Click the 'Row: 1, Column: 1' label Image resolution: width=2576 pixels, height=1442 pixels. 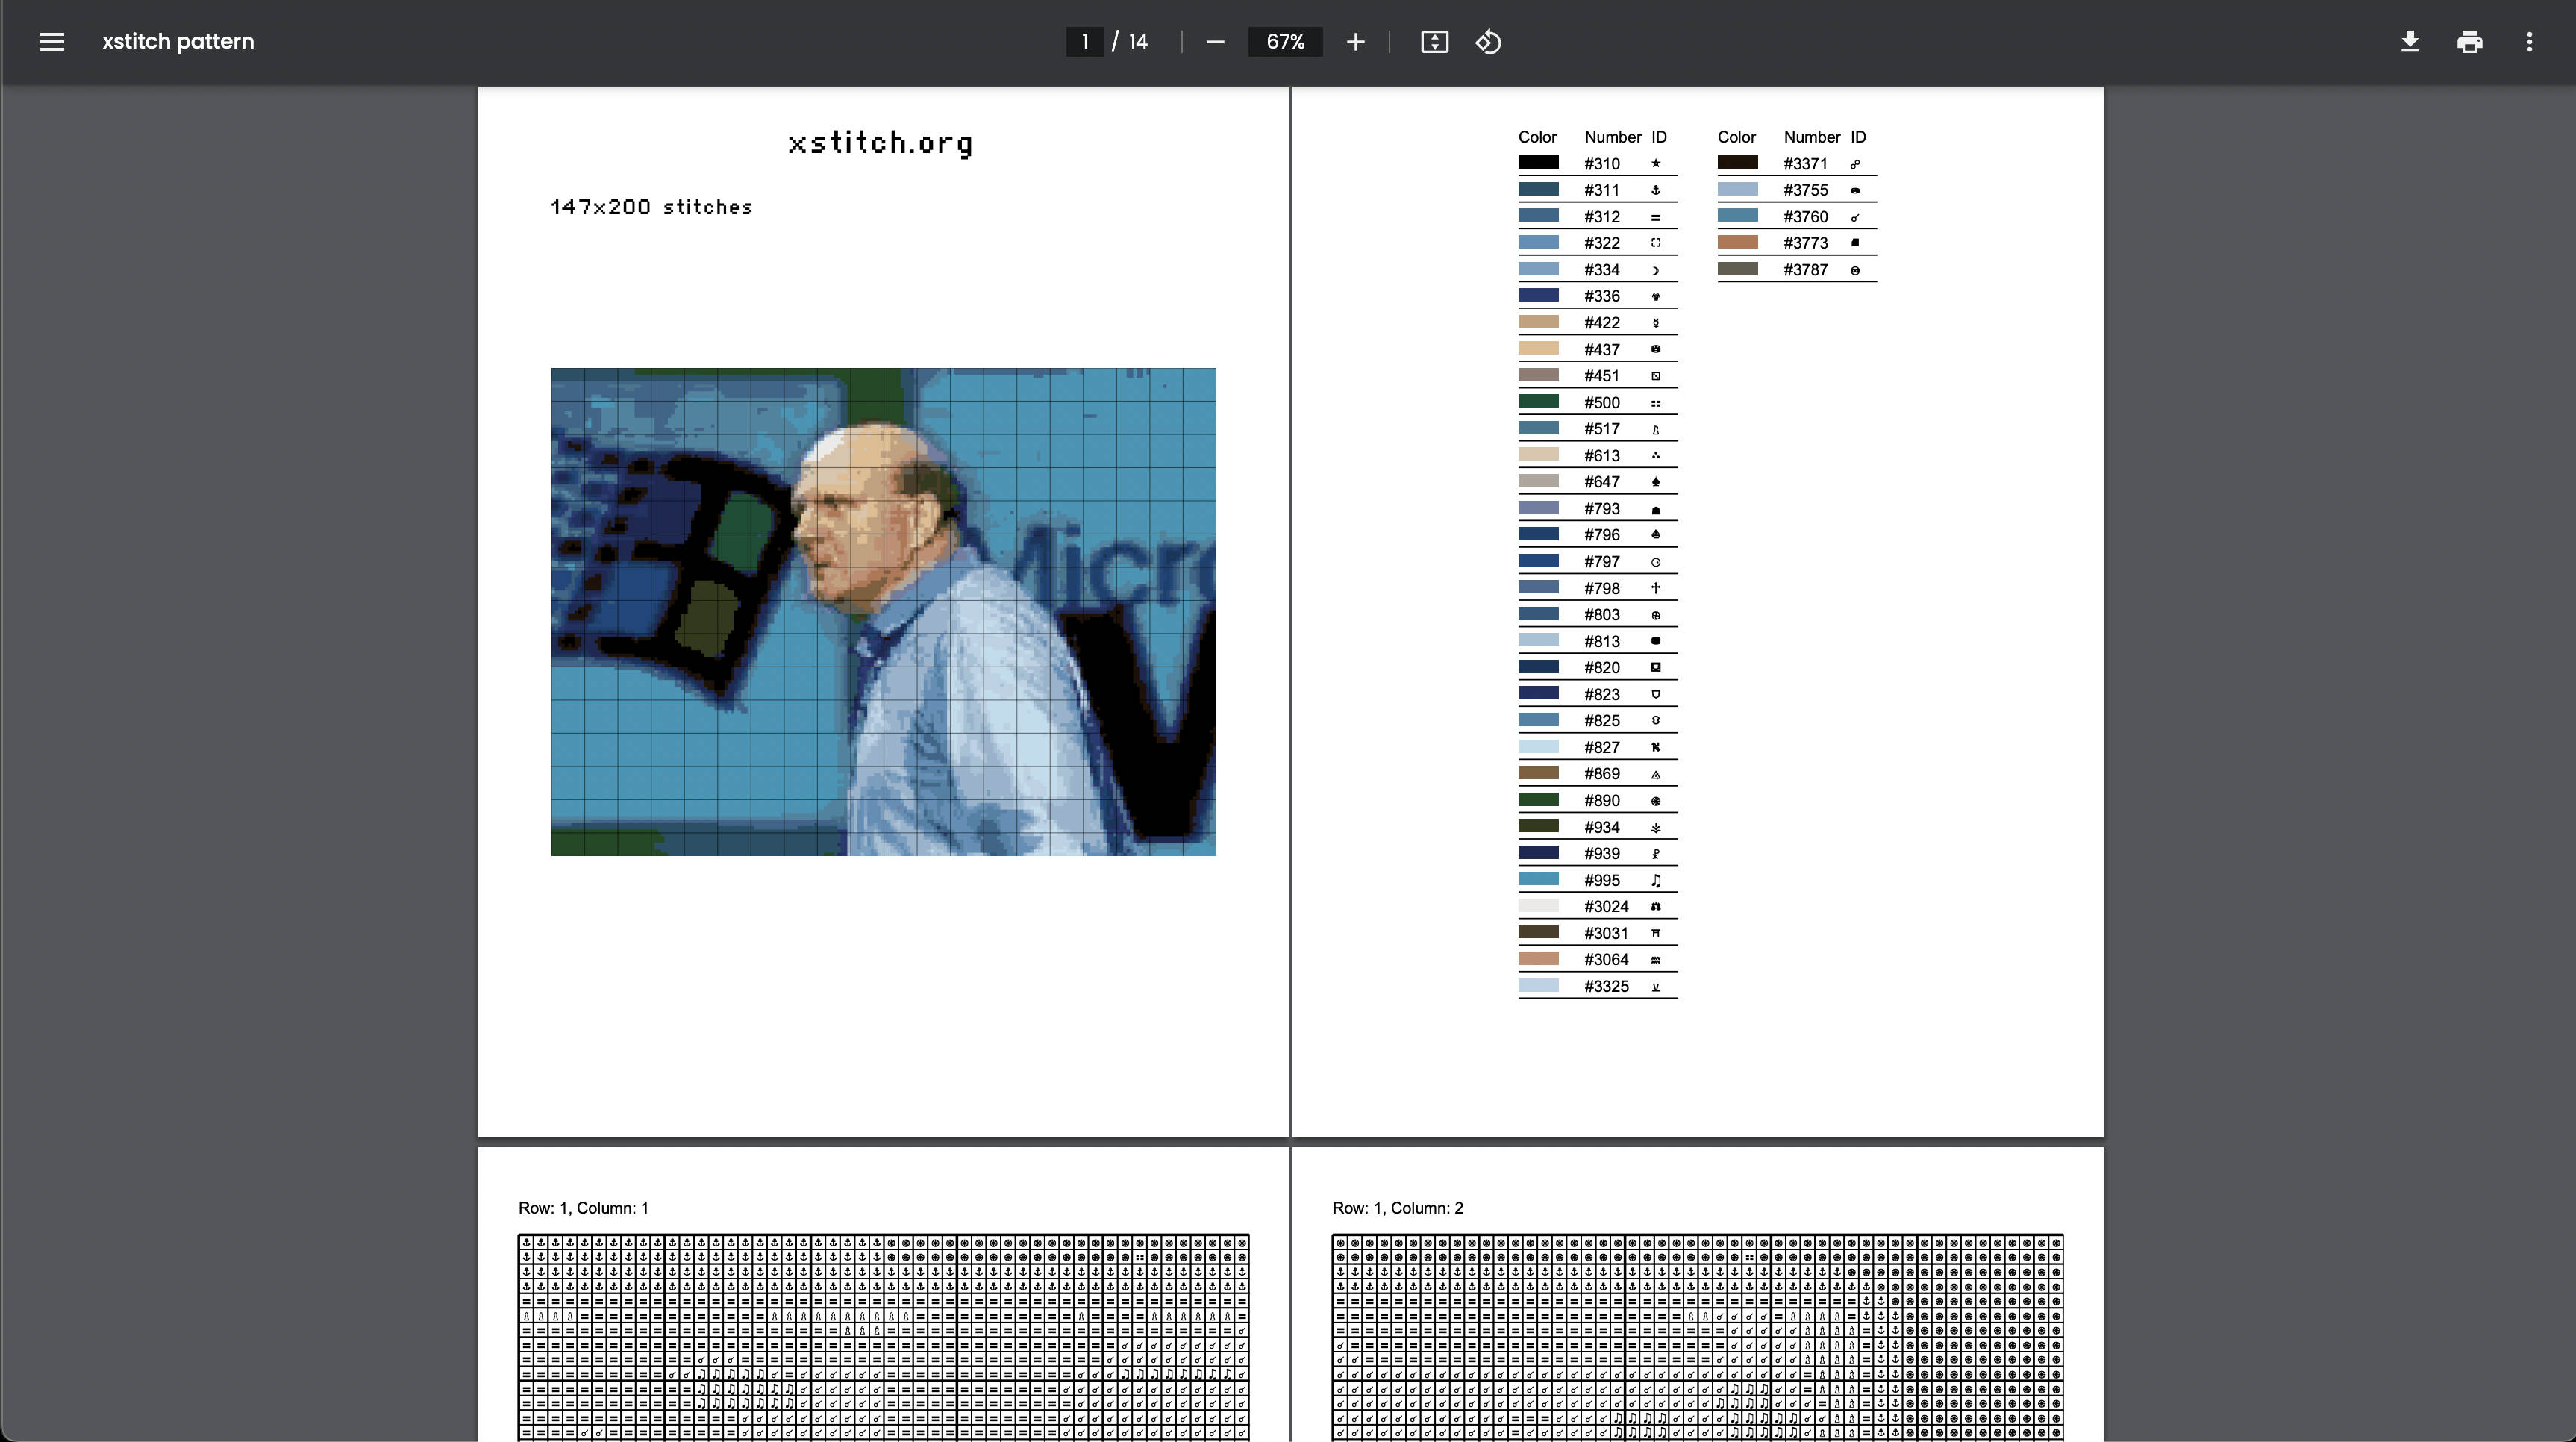pyautogui.click(x=583, y=1208)
